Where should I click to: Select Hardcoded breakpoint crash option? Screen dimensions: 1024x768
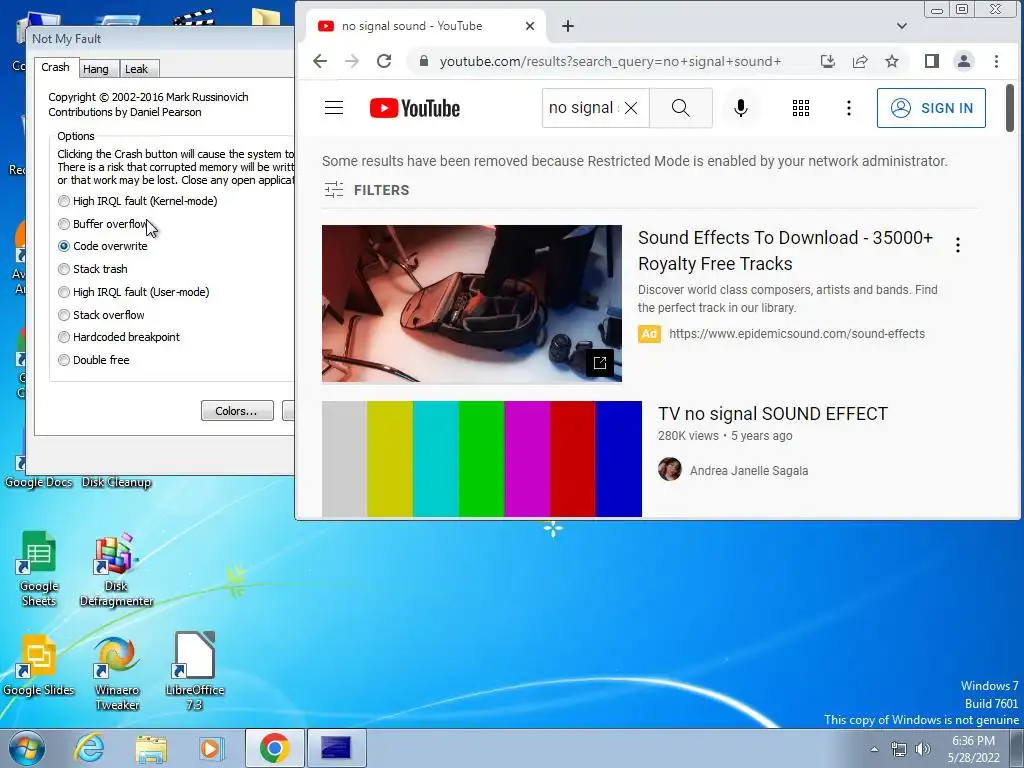click(x=119, y=337)
